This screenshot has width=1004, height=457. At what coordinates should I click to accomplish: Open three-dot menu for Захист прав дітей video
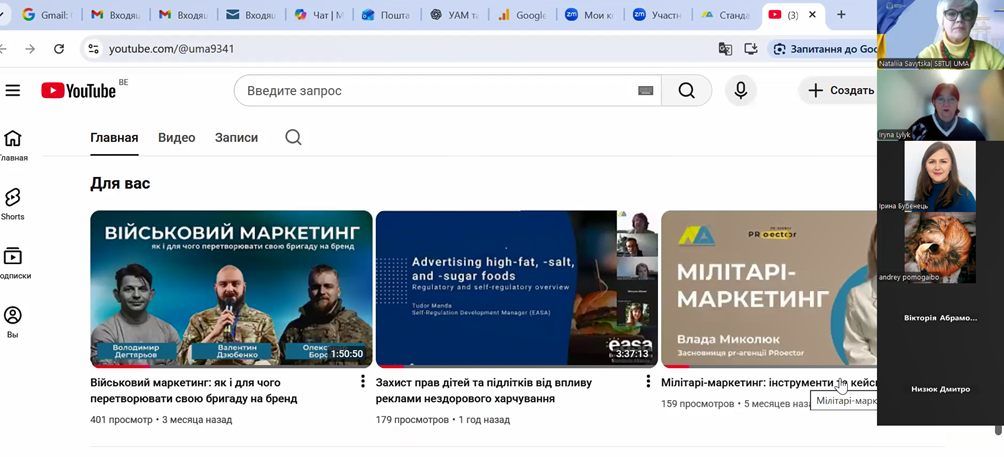pos(648,382)
